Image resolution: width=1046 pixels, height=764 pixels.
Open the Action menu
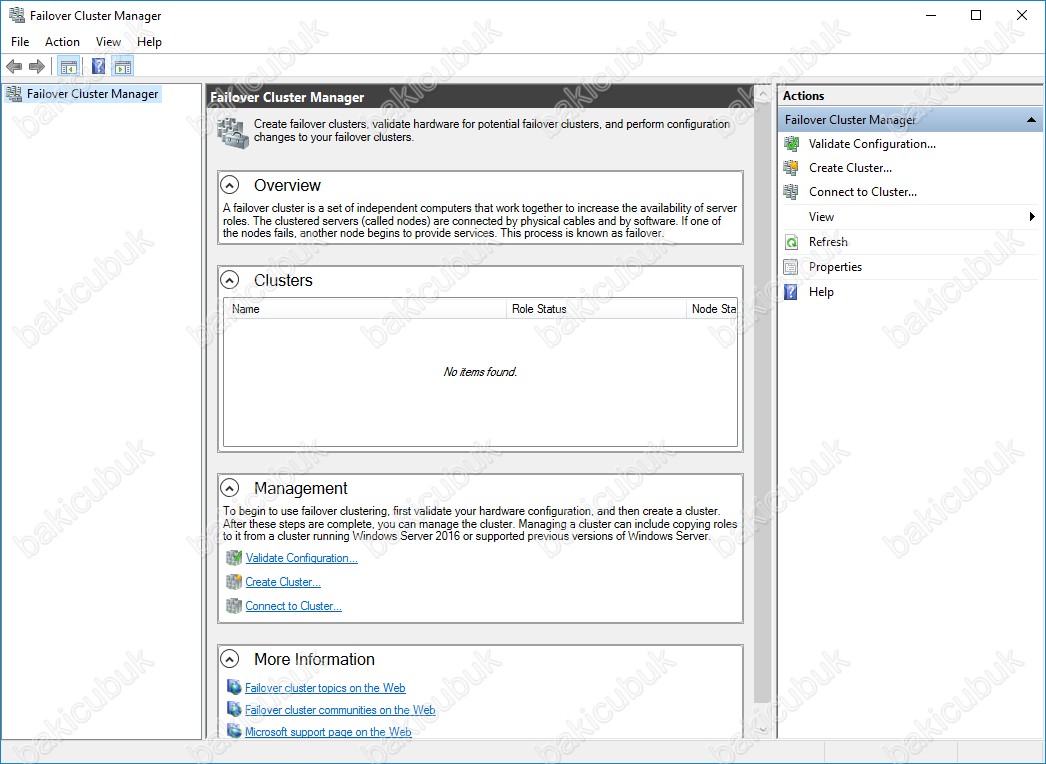coord(62,42)
